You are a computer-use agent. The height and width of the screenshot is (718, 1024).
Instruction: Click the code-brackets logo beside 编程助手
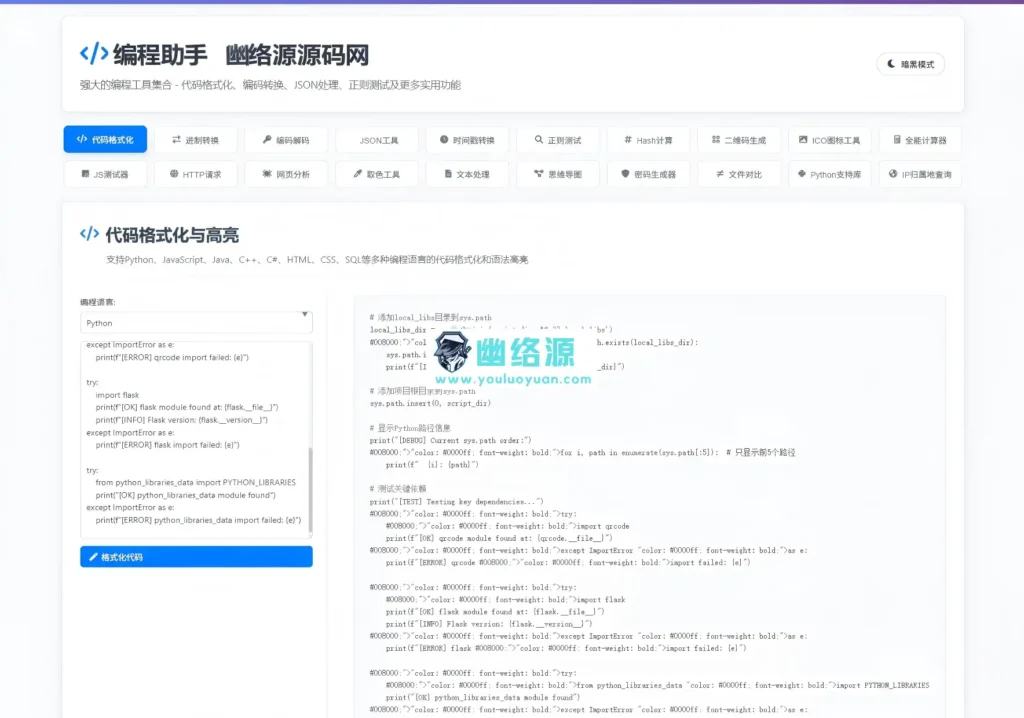(94, 54)
